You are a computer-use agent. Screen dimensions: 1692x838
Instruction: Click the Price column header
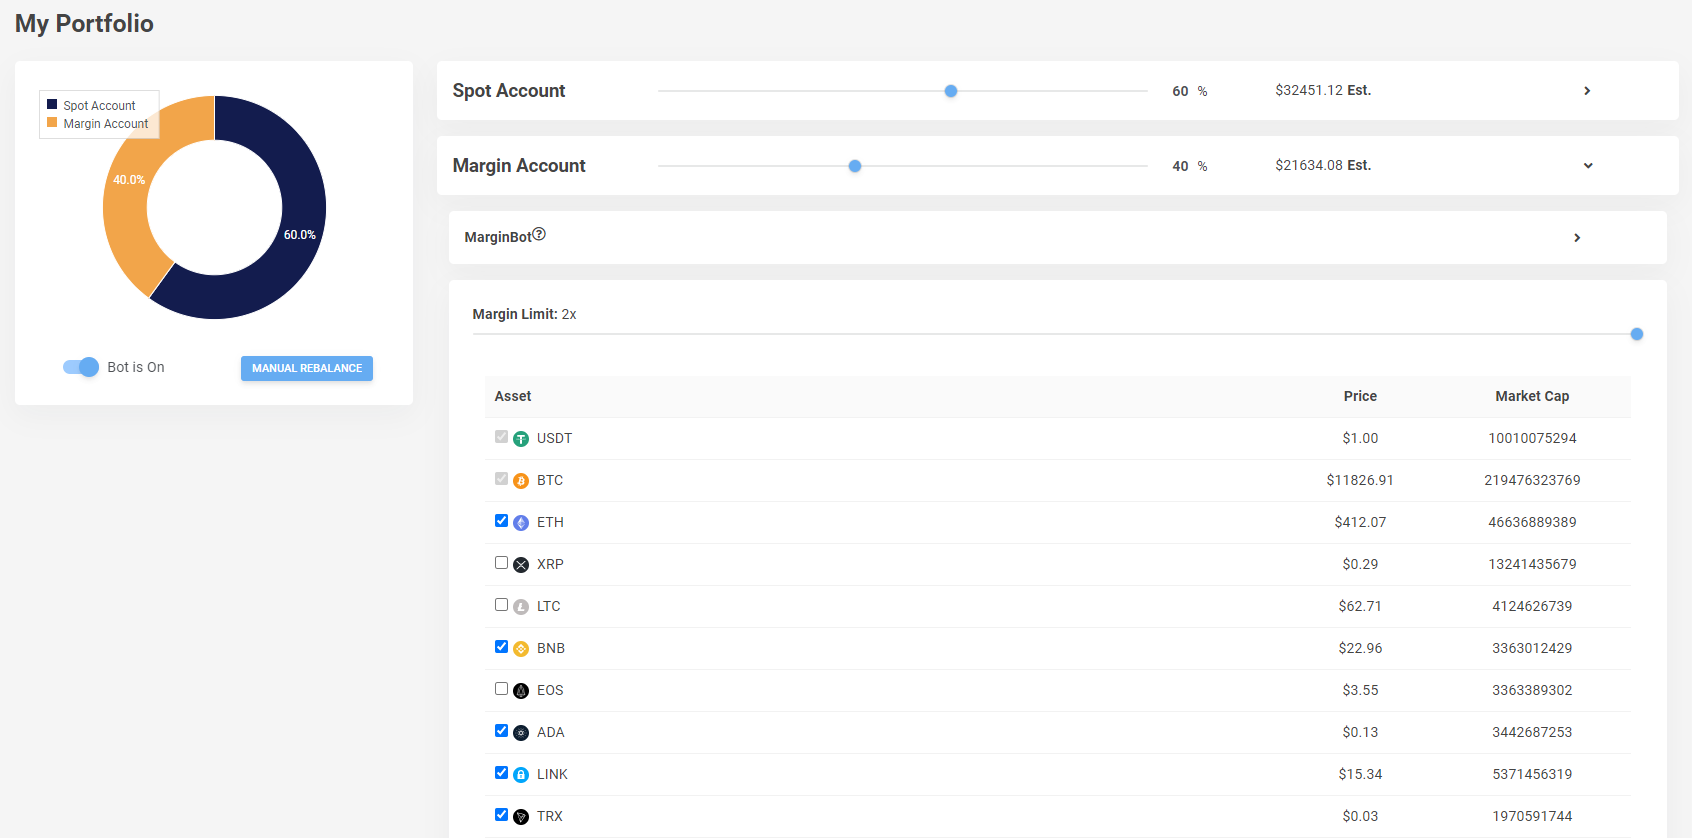point(1360,396)
